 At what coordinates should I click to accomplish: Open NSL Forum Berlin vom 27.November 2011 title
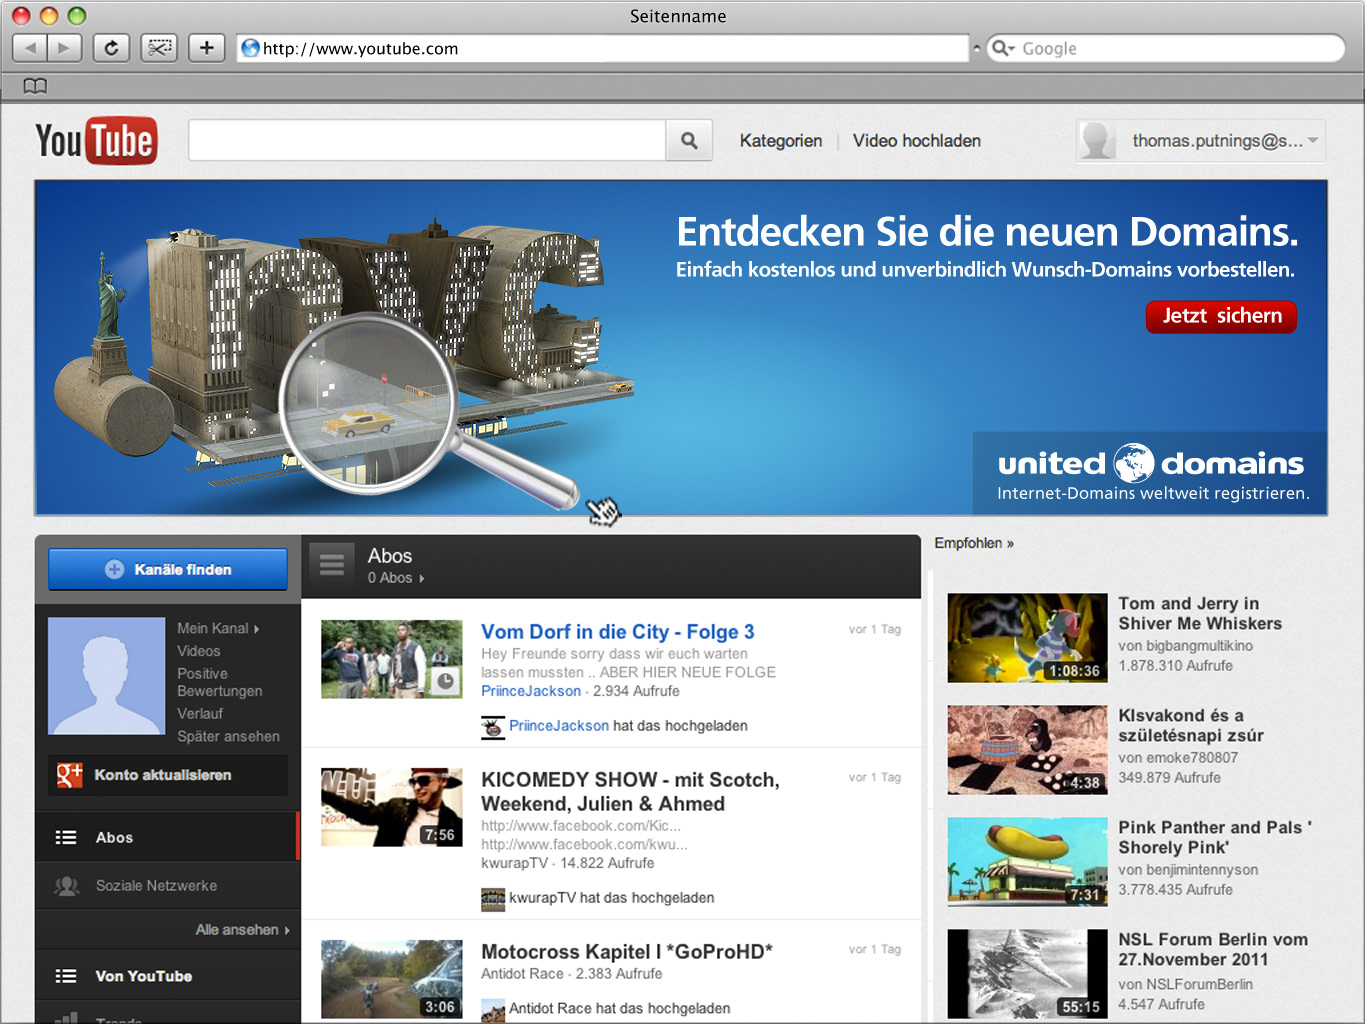point(1213,950)
